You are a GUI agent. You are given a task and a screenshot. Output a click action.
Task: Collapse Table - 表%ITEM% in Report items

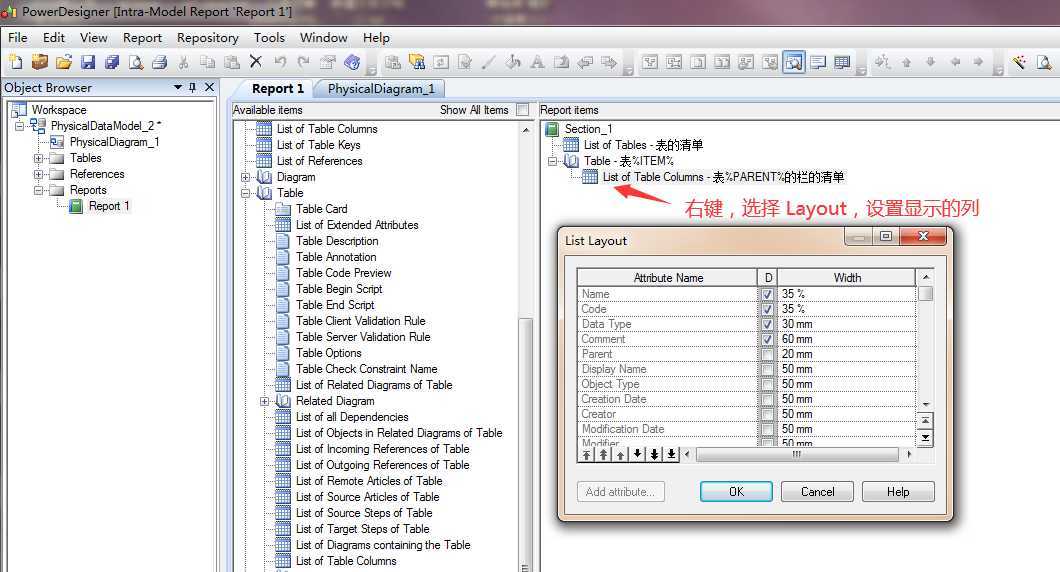click(x=552, y=161)
